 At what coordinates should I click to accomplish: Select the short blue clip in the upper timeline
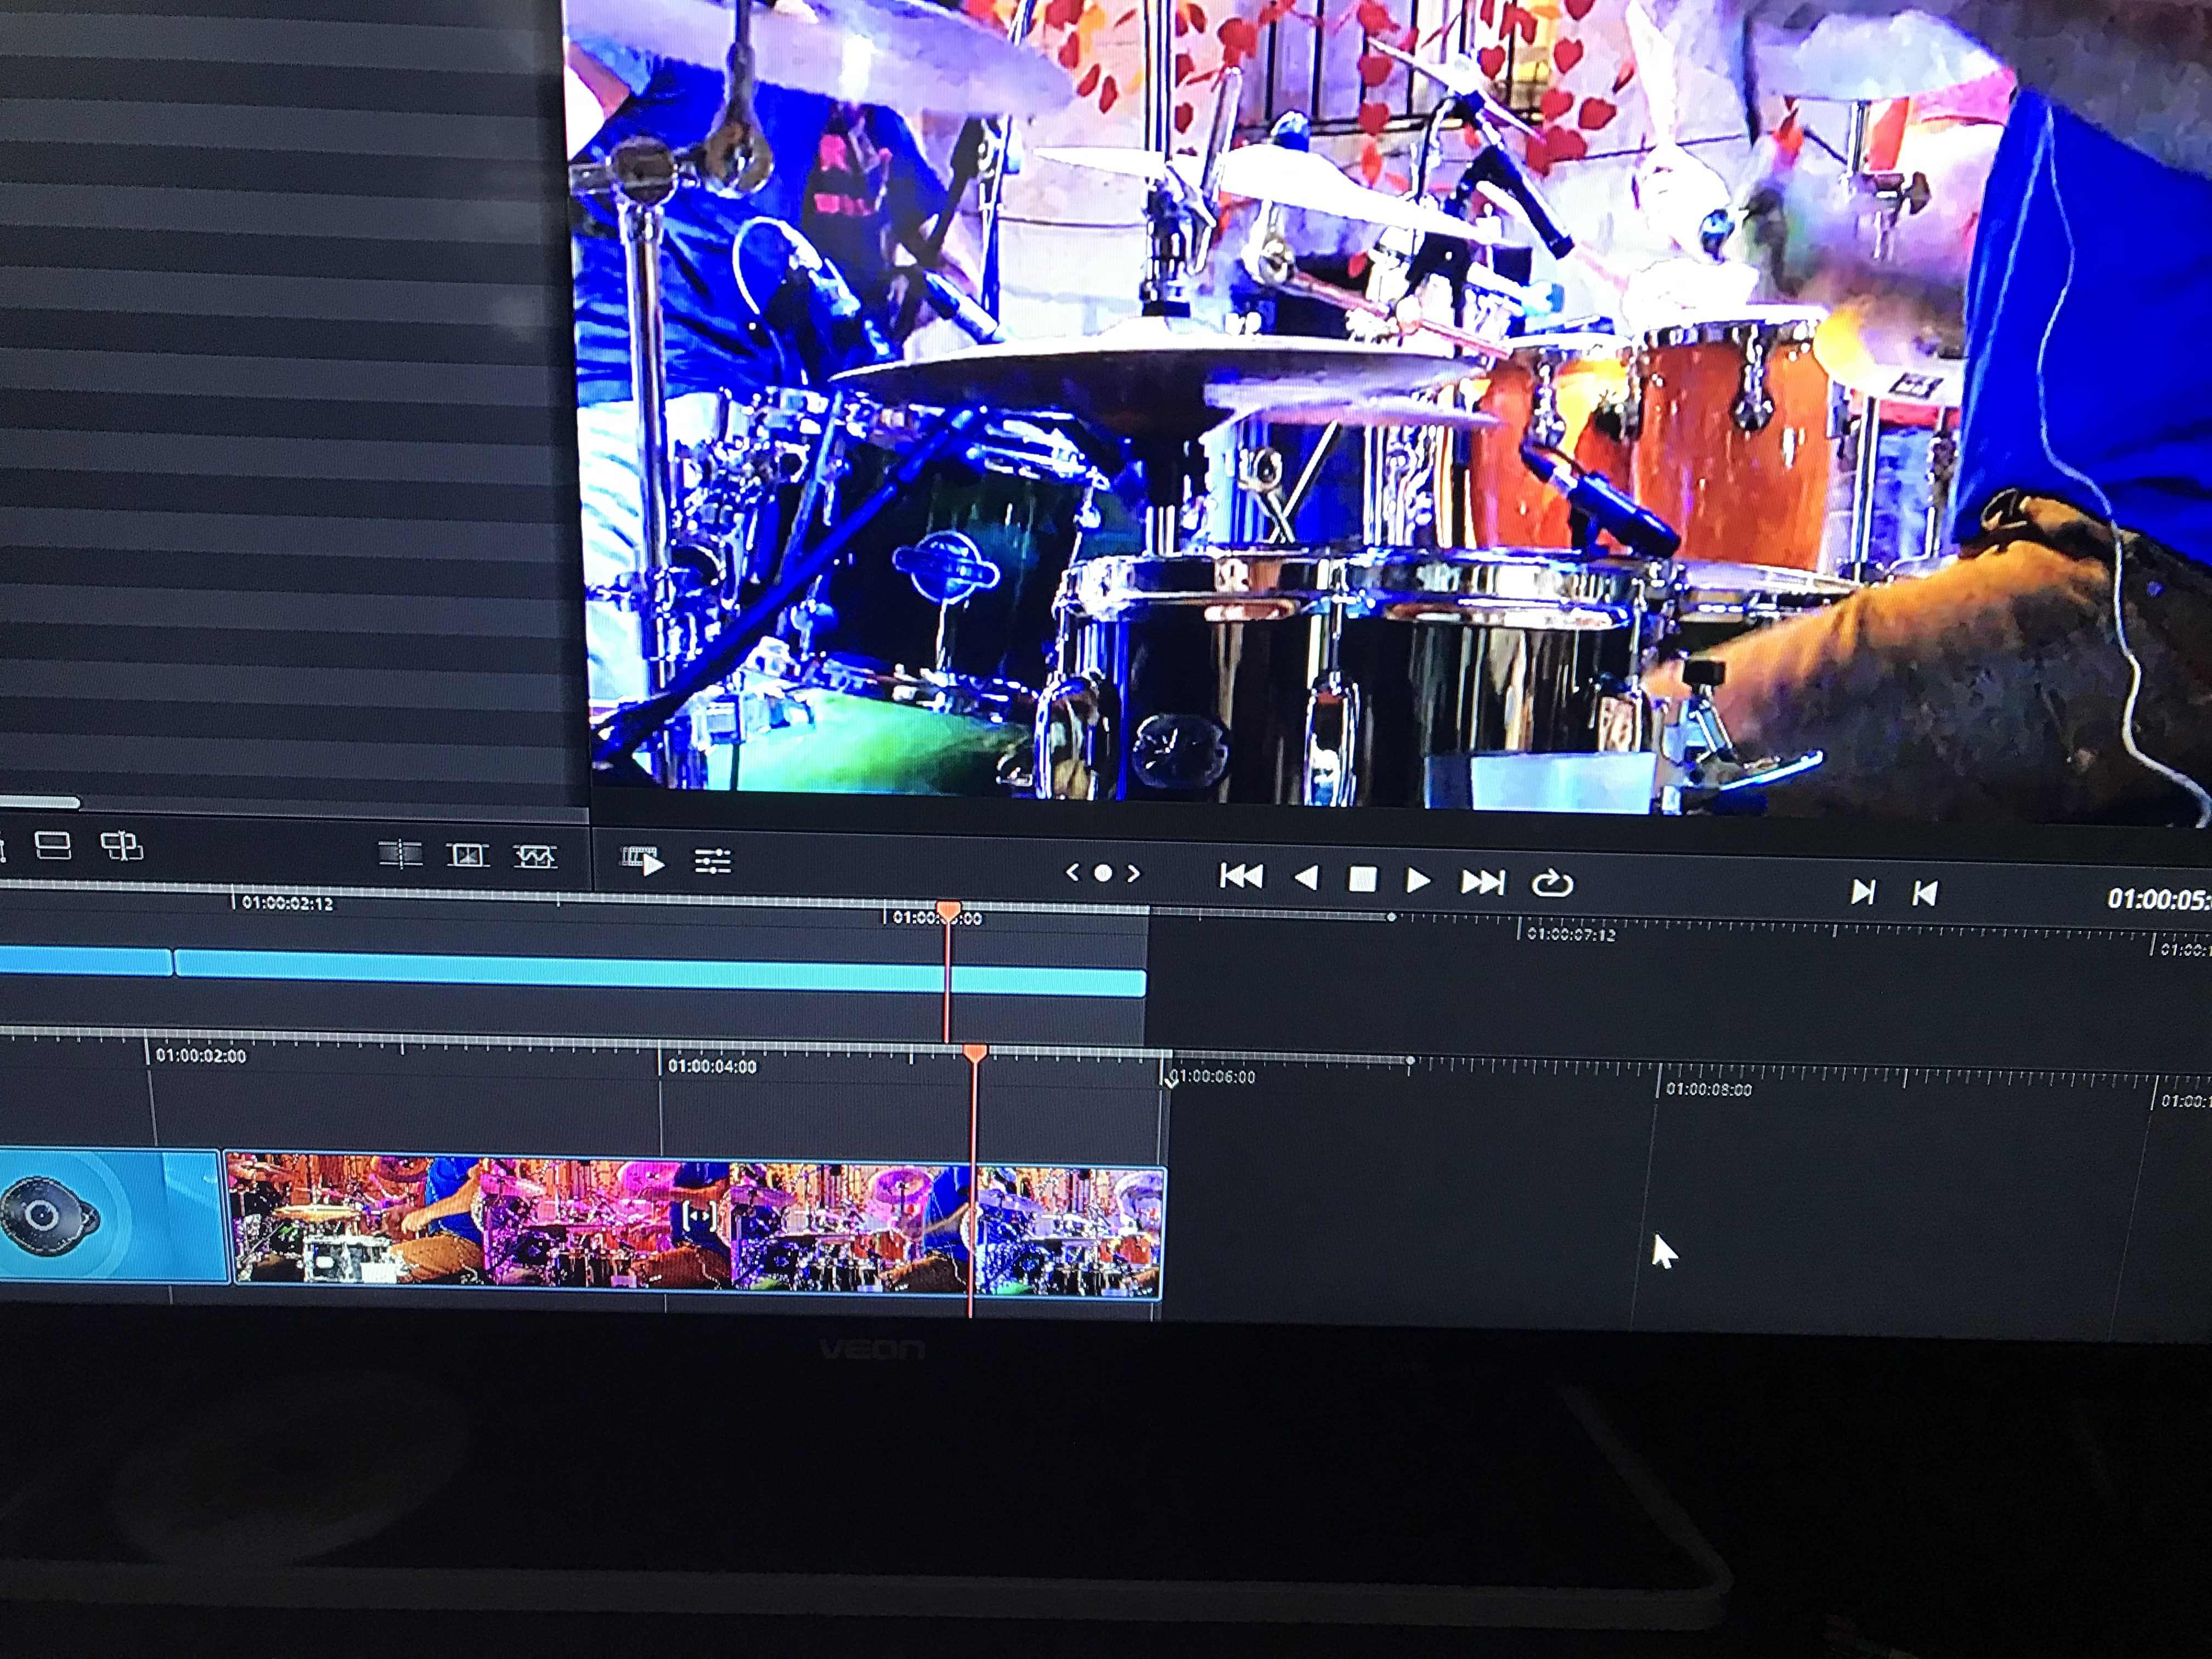(85, 962)
